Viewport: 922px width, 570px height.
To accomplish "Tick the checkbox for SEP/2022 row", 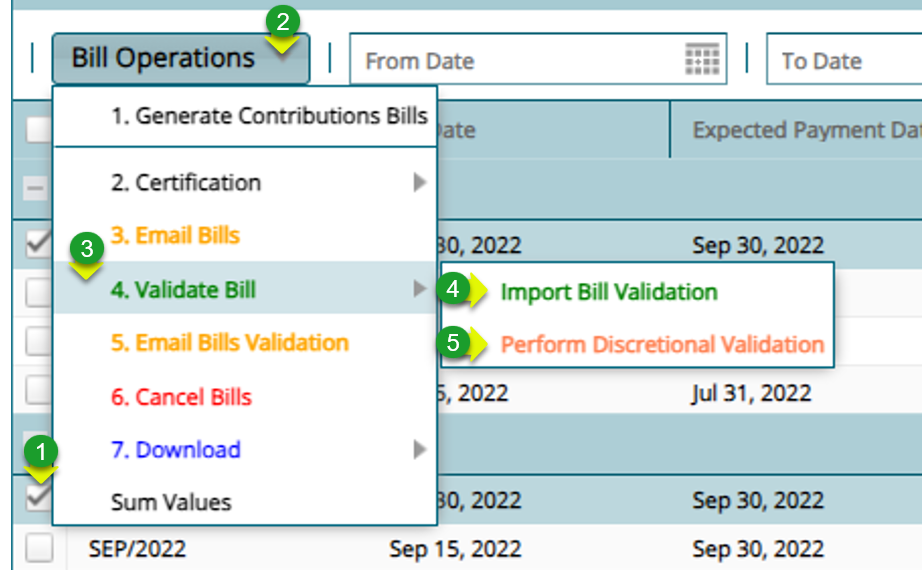I will (39, 548).
